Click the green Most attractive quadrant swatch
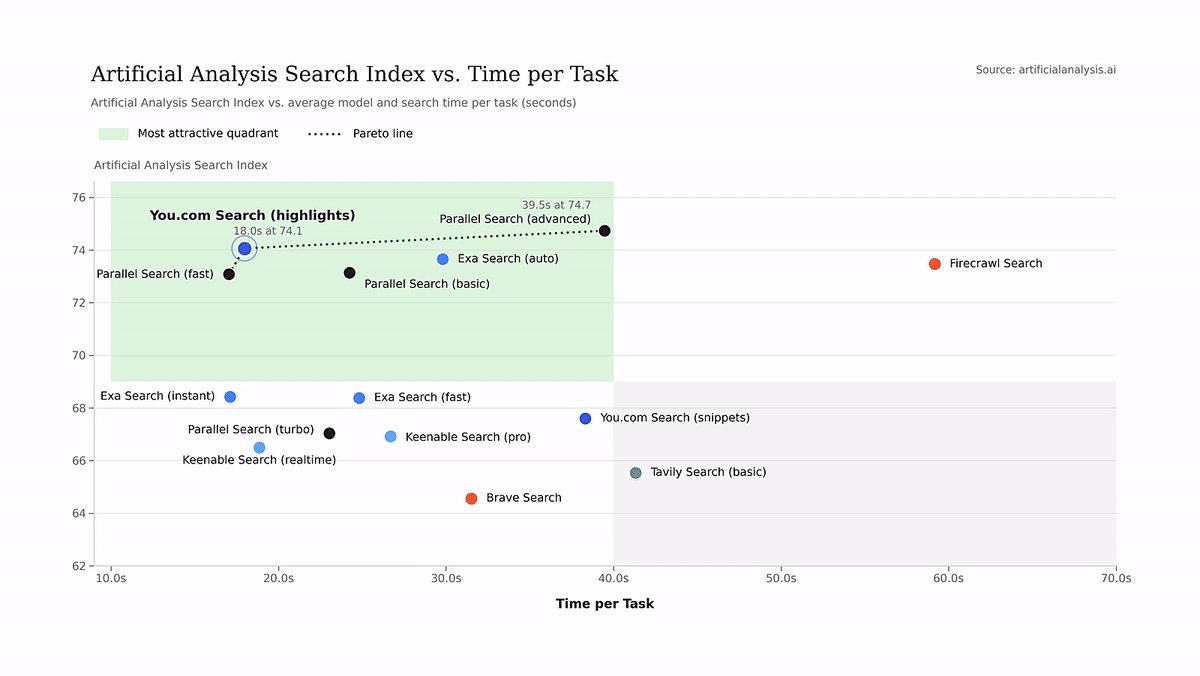Viewport: 1200px width, 676px height. click(x=113, y=134)
